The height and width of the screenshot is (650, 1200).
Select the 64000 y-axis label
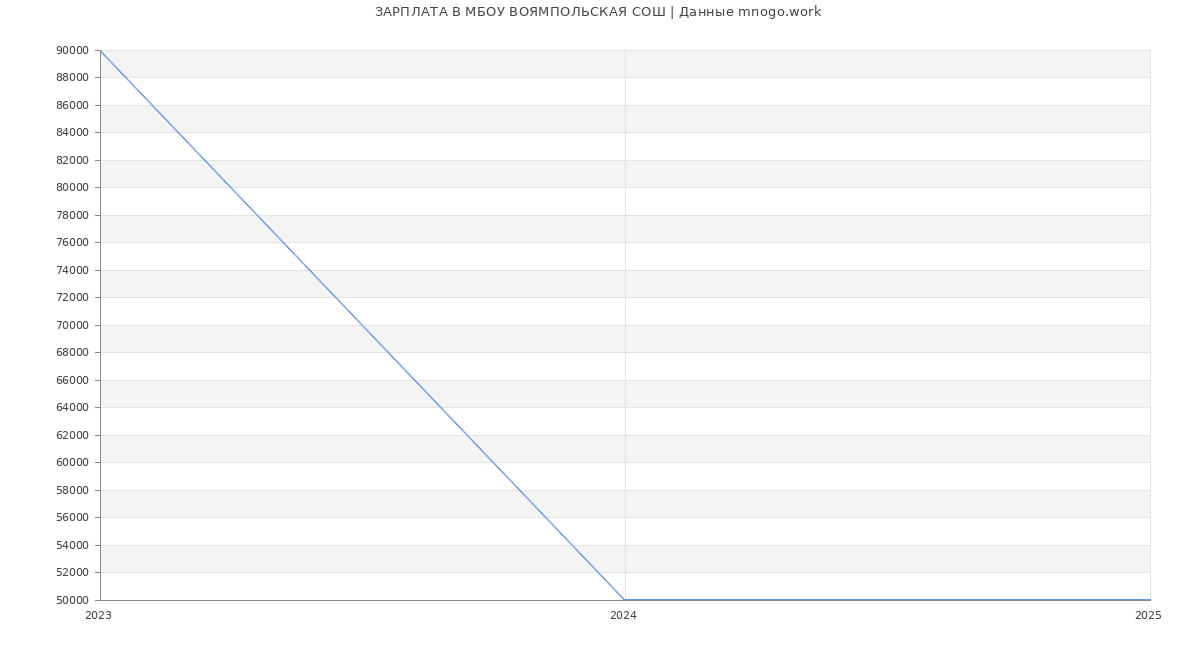click(73, 408)
